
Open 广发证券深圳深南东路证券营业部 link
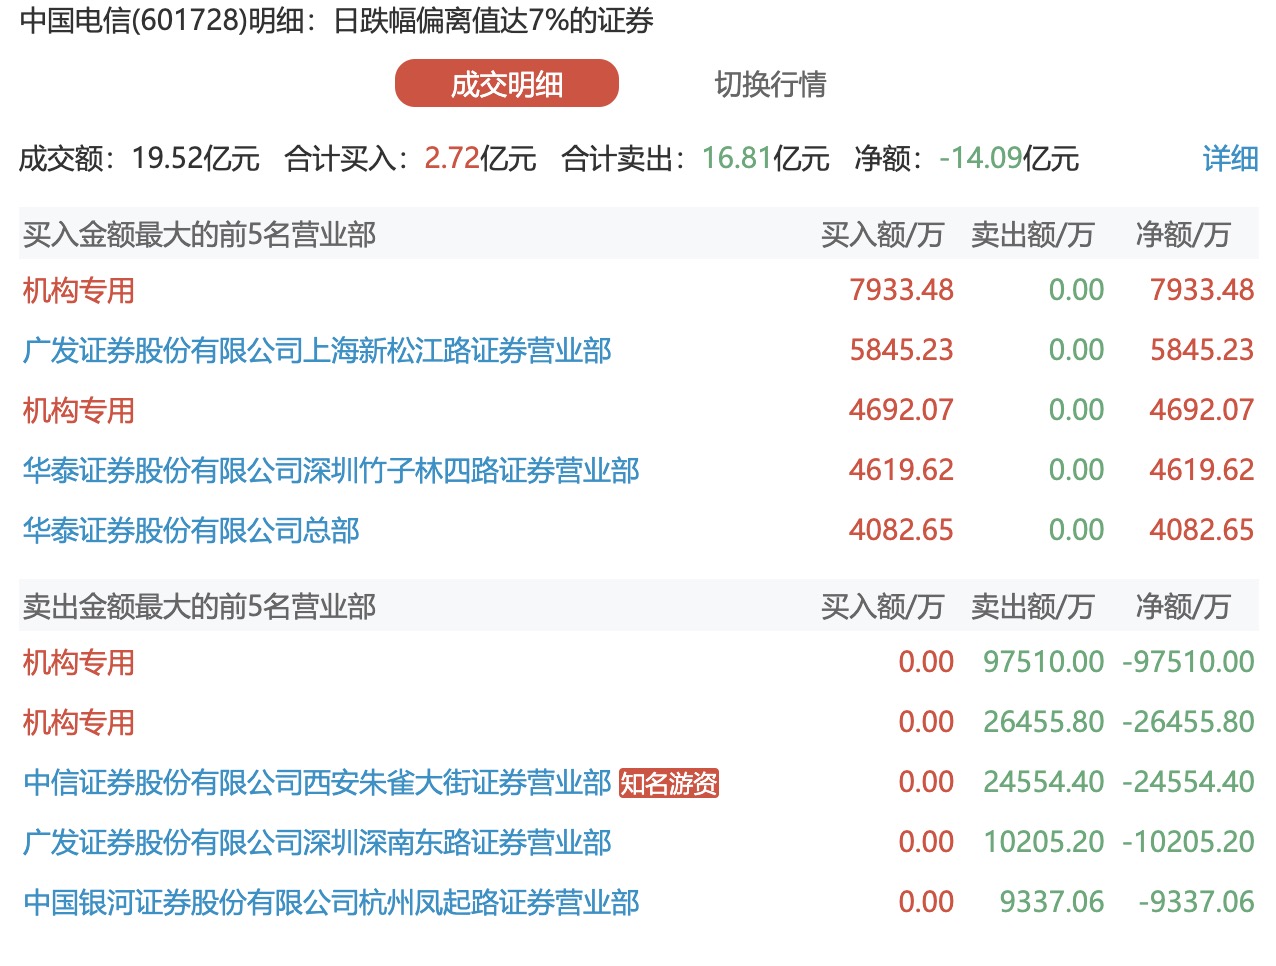(317, 843)
